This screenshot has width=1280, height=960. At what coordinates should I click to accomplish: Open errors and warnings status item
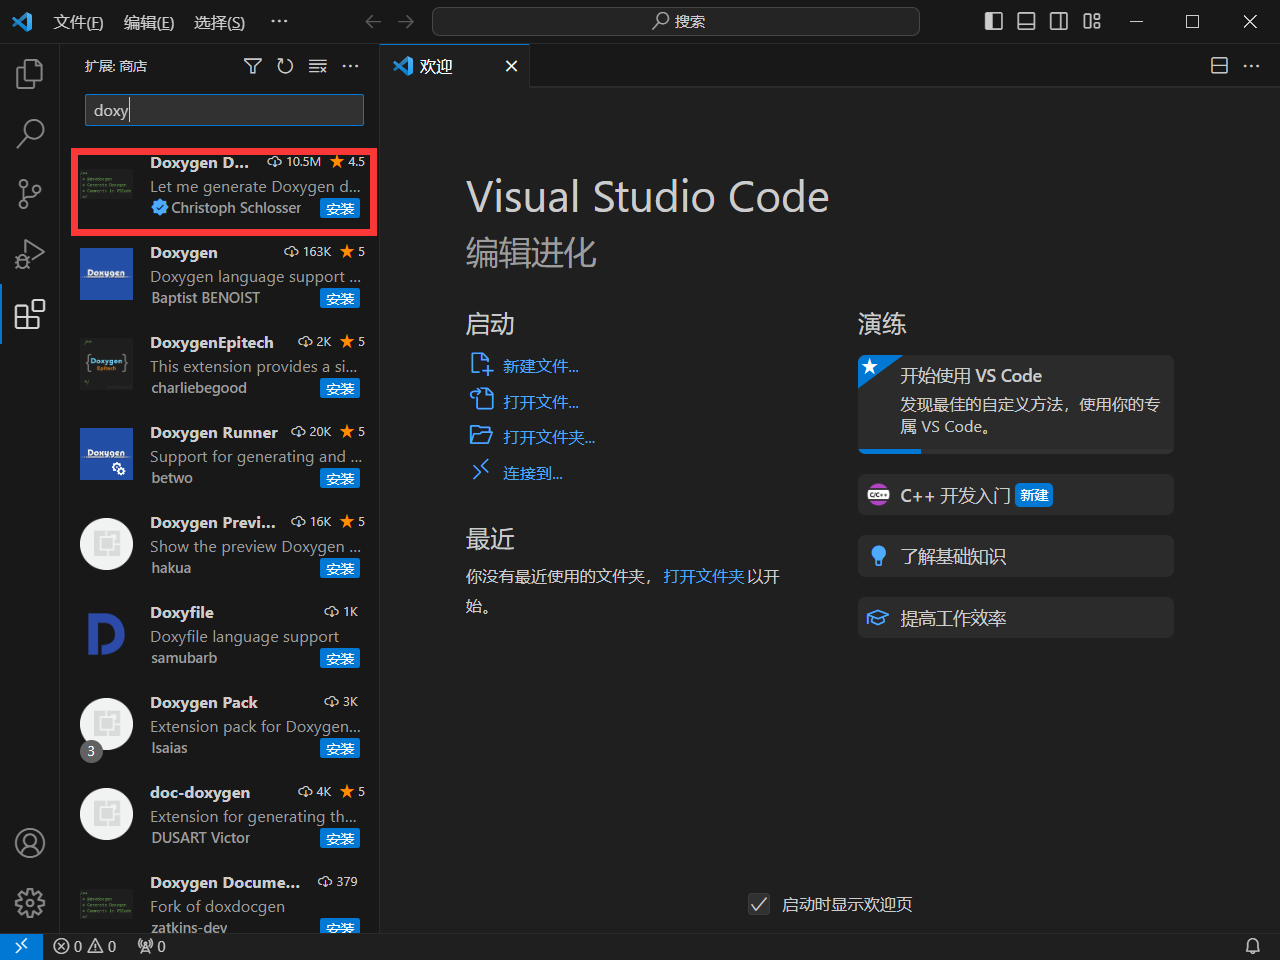pos(85,946)
